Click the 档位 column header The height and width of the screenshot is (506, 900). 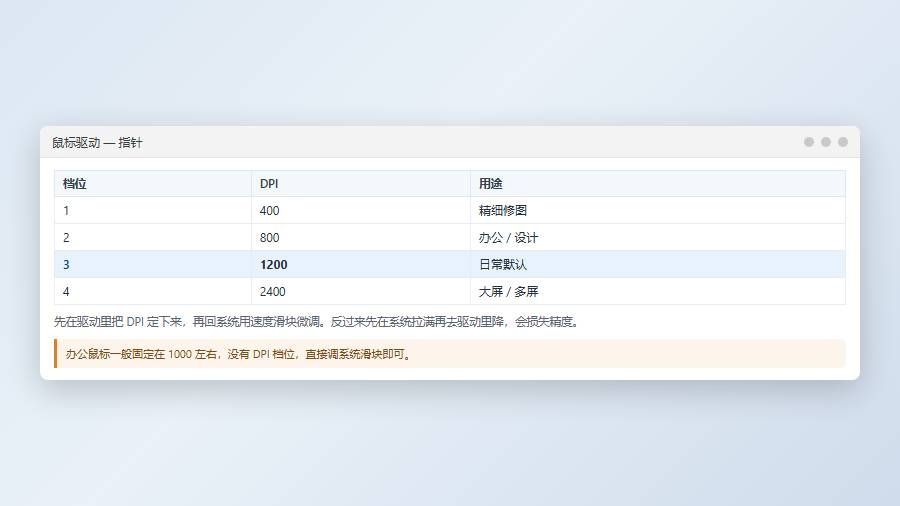pyautogui.click(x=153, y=184)
